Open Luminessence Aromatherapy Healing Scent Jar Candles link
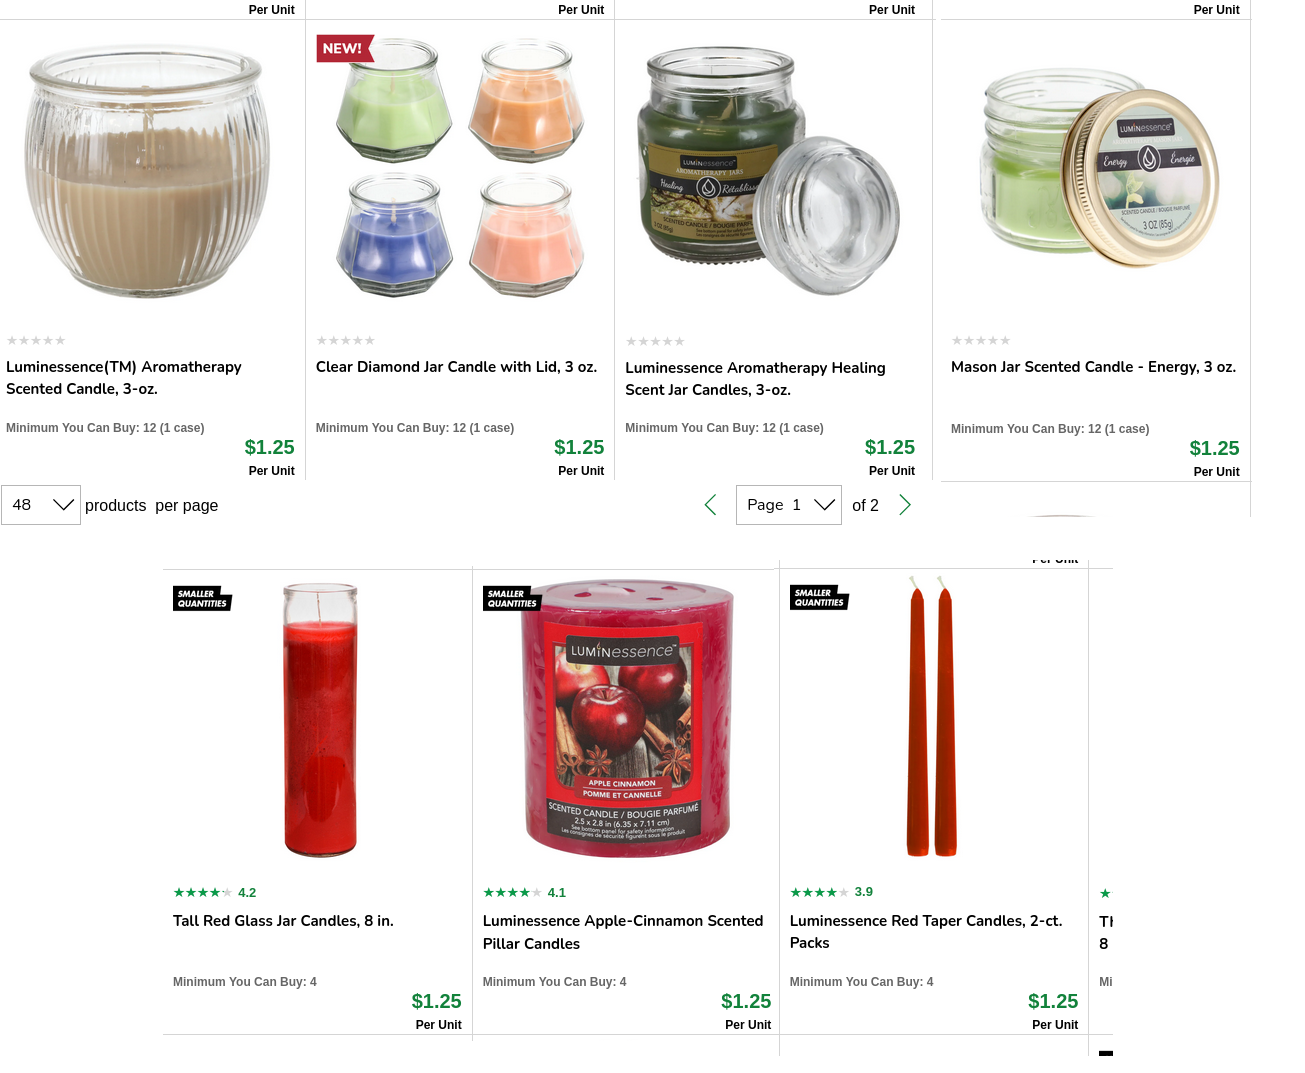 click(x=755, y=379)
